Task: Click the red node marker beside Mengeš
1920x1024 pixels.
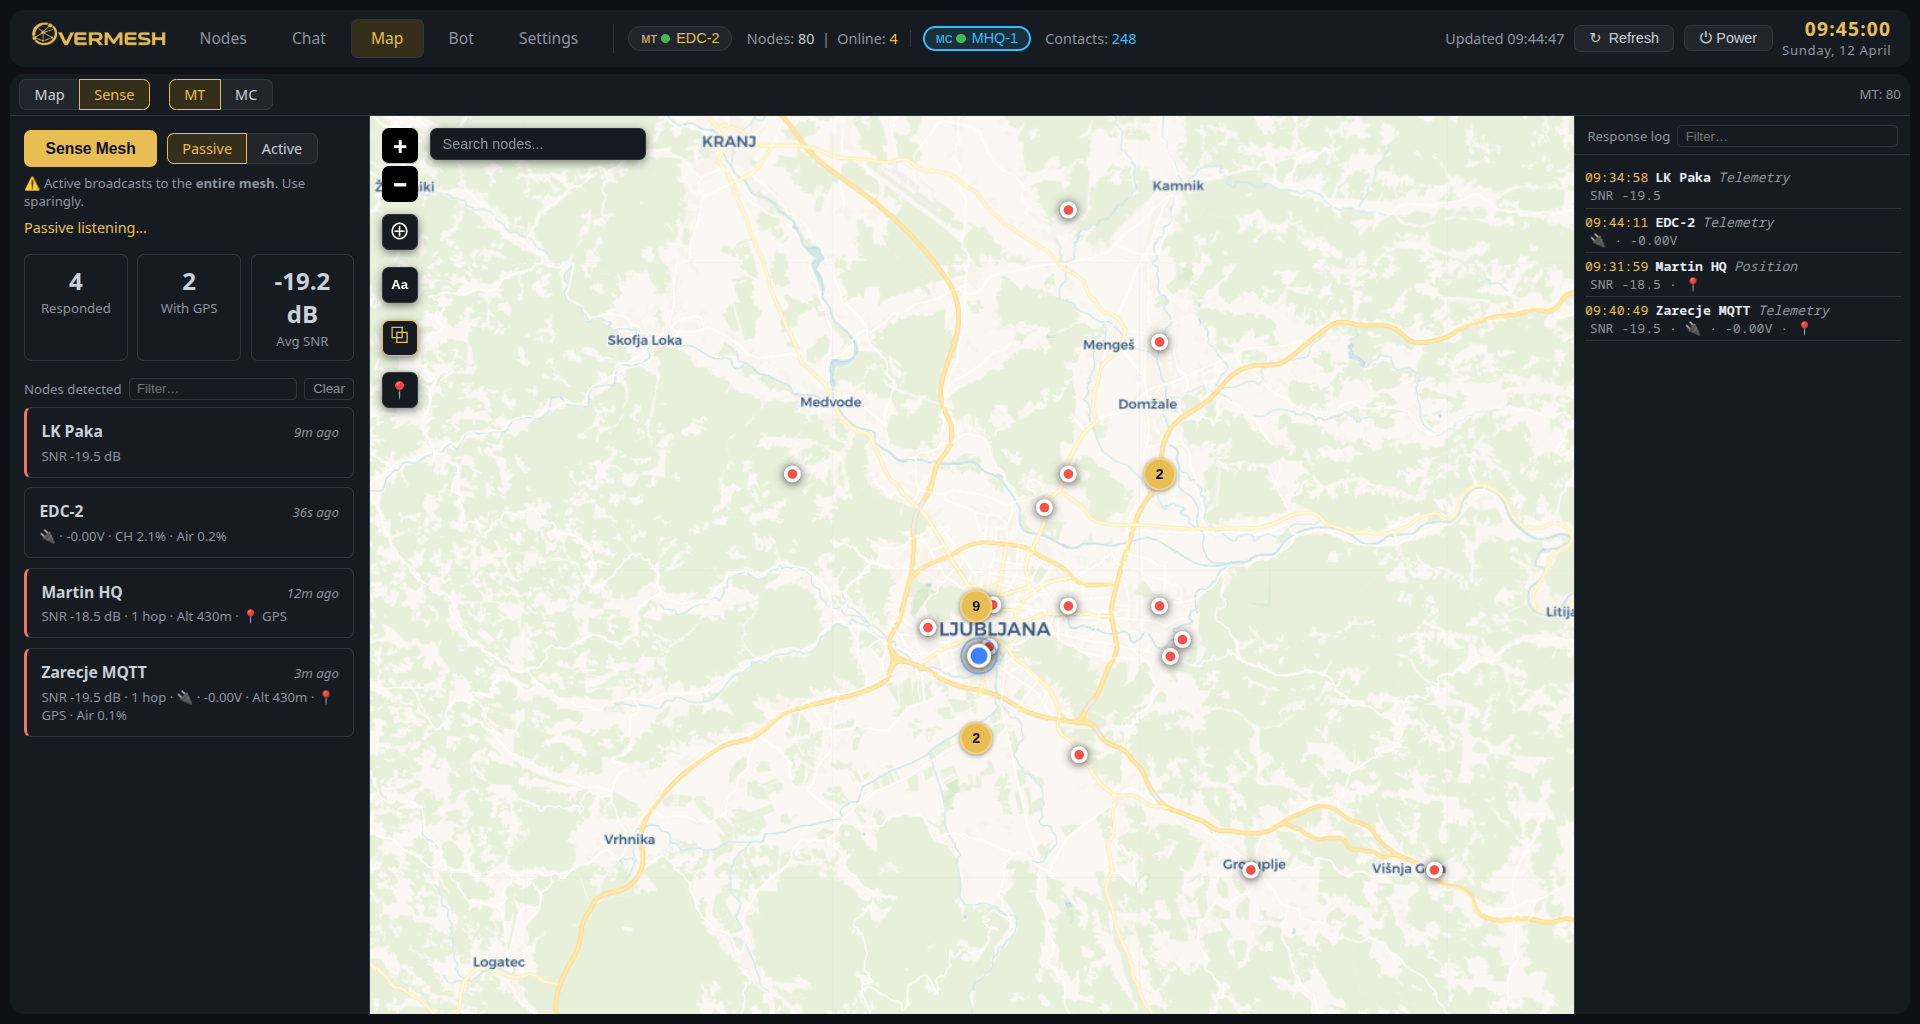Action: [1159, 342]
